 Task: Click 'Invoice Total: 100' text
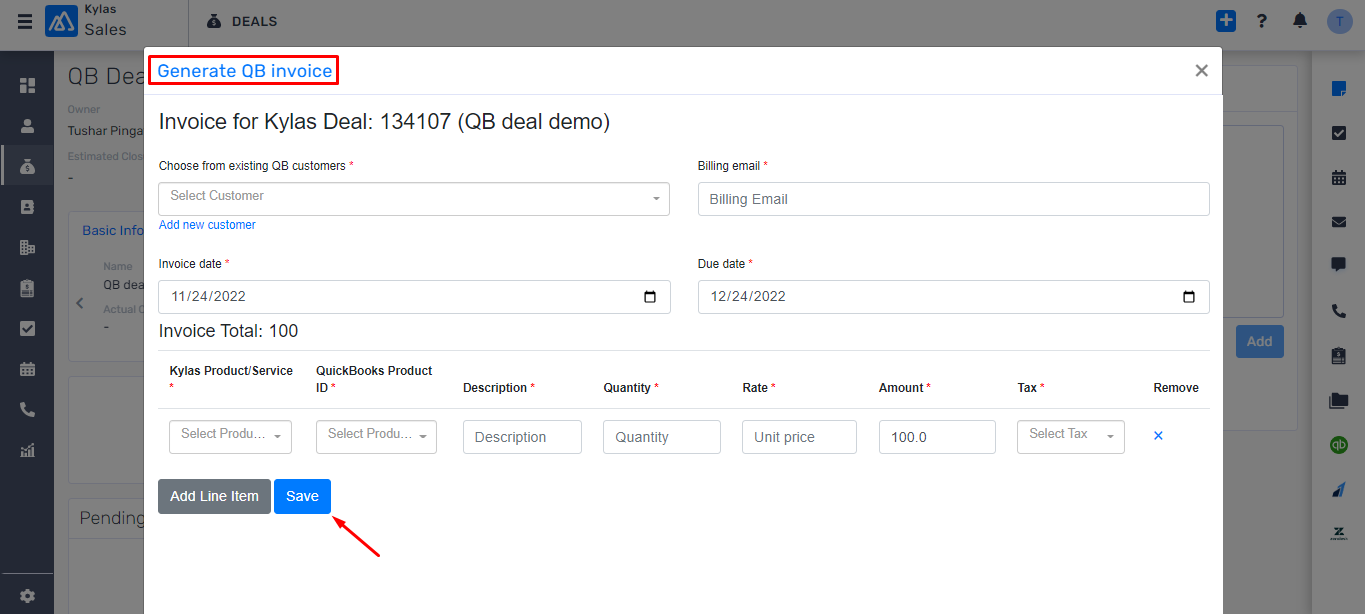(x=228, y=331)
